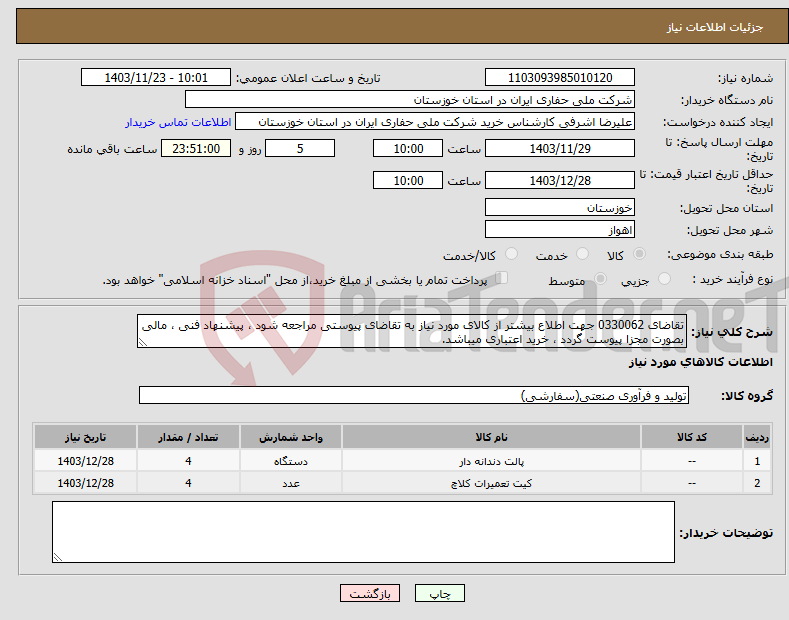Click the گروه کالا field
The width and height of the screenshot is (789, 620).
414,396
